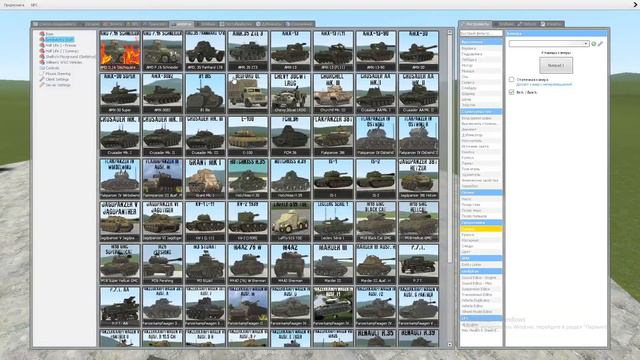Click the camera key bind button

[x=556, y=65]
